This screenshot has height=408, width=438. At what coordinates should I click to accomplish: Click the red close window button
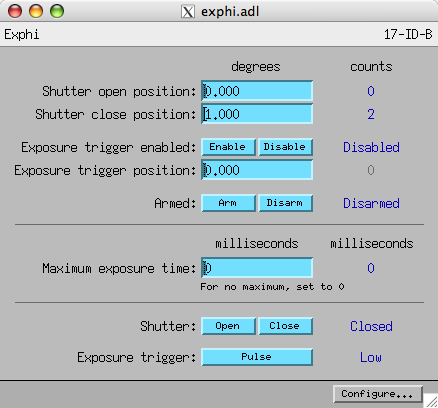(x=15, y=11)
